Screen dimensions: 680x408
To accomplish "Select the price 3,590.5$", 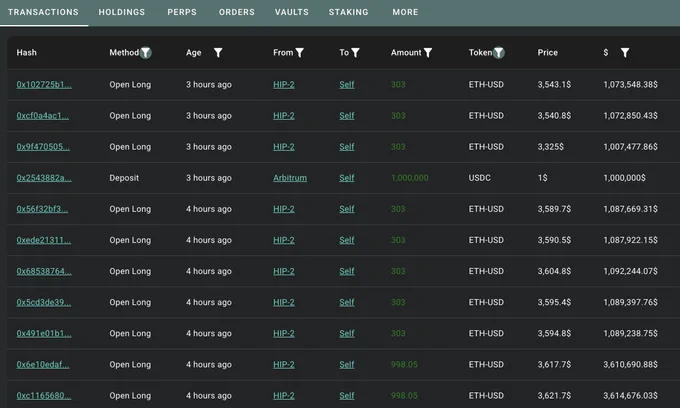I will click(554, 240).
